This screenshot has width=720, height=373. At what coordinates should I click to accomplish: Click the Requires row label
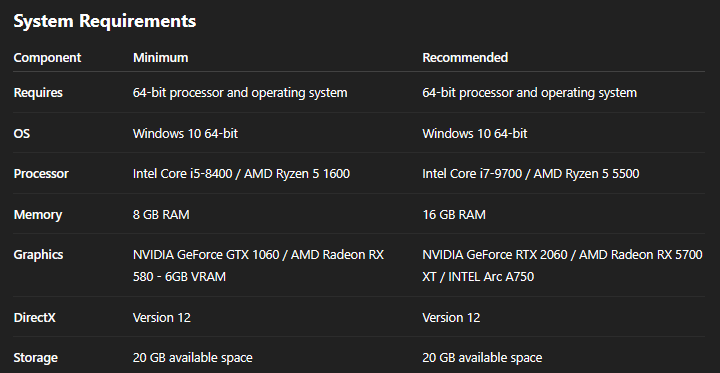coord(38,93)
